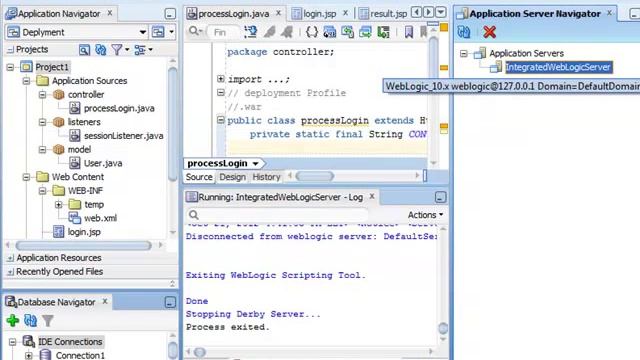Click the application menu icon beside Deplyment

(x=158, y=32)
